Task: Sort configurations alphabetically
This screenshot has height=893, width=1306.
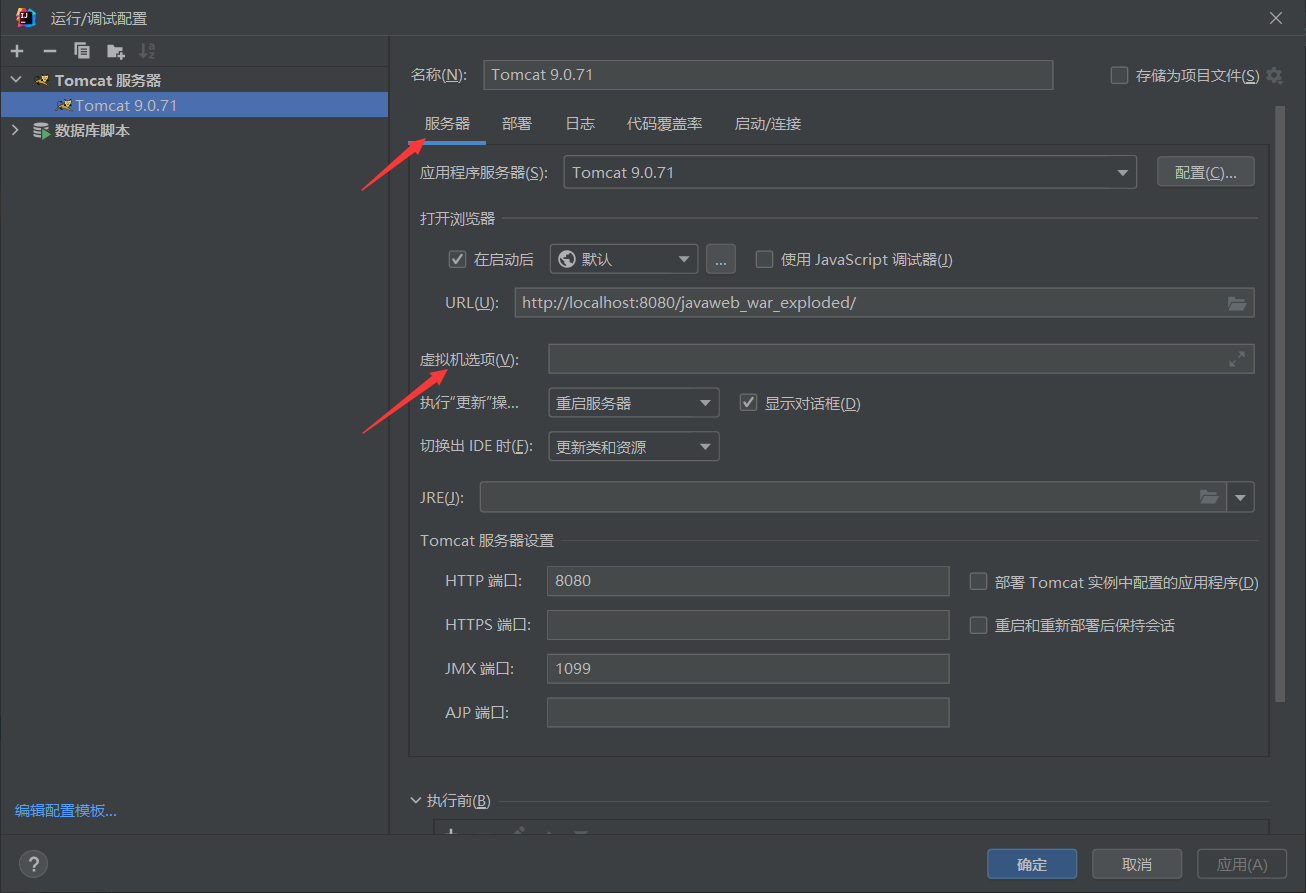Action: (x=147, y=51)
